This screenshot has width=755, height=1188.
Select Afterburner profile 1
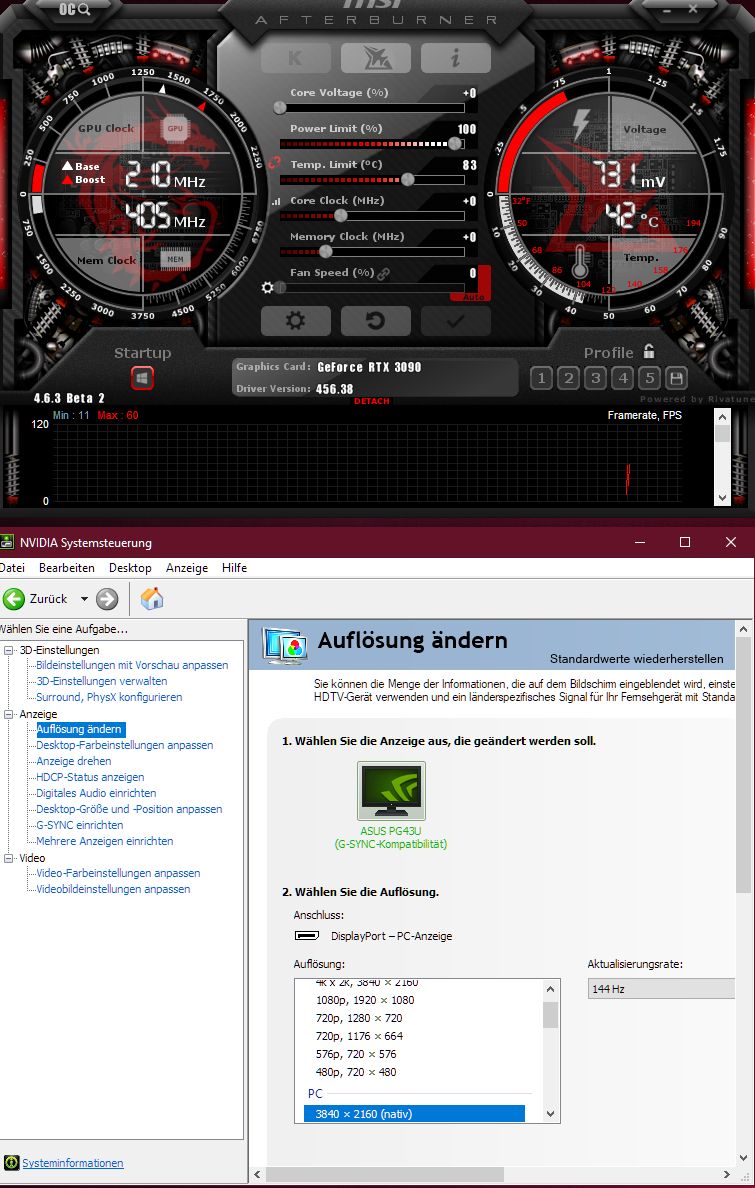click(541, 377)
